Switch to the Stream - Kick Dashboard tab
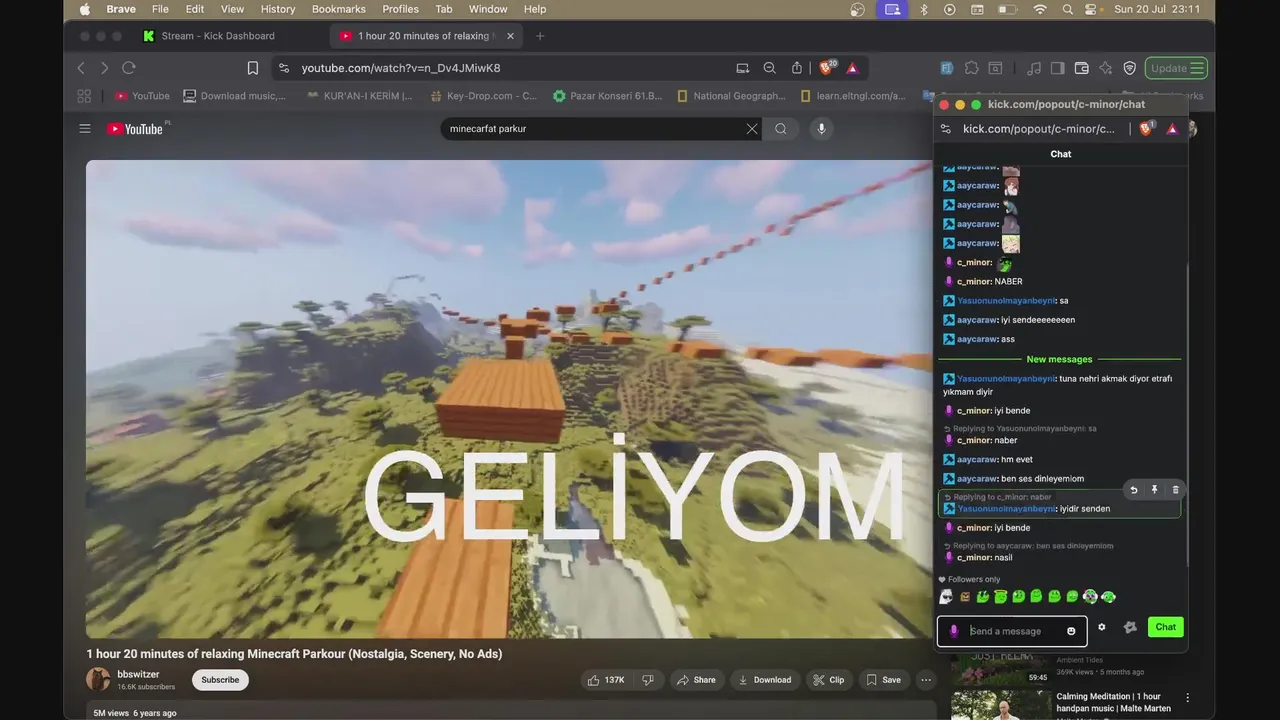This screenshot has height=720, width=1280. tap(218, 36)
